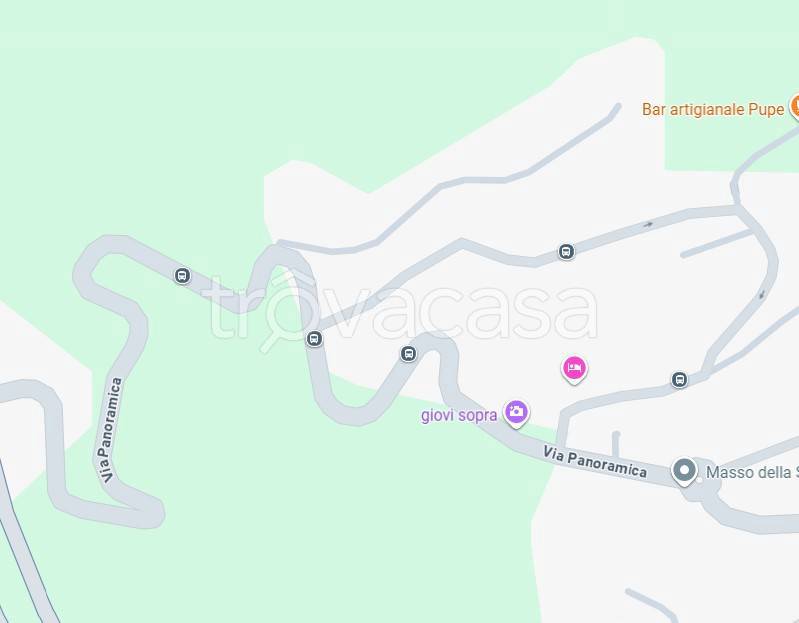This screenshot has height=623, width=799.
Task: Click the Masso della S place label
Action: 752,472
